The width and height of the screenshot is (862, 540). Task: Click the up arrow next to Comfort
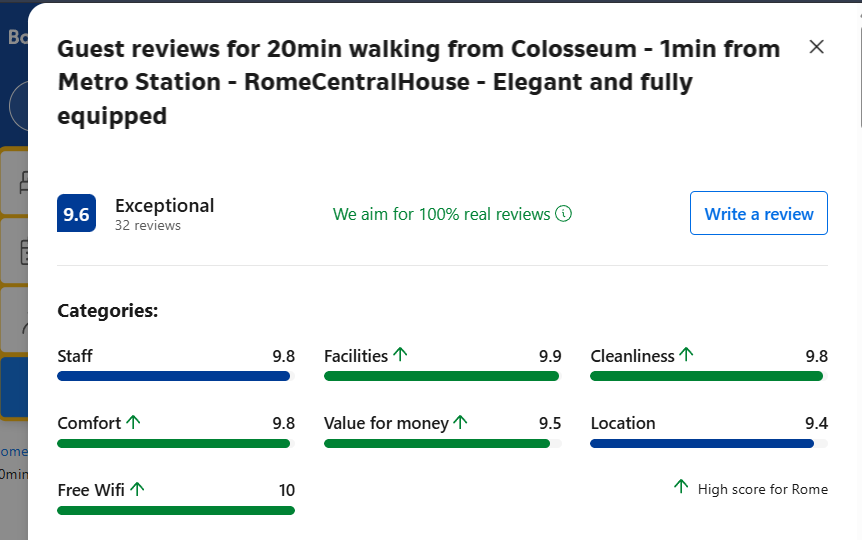tap(133, 422)
